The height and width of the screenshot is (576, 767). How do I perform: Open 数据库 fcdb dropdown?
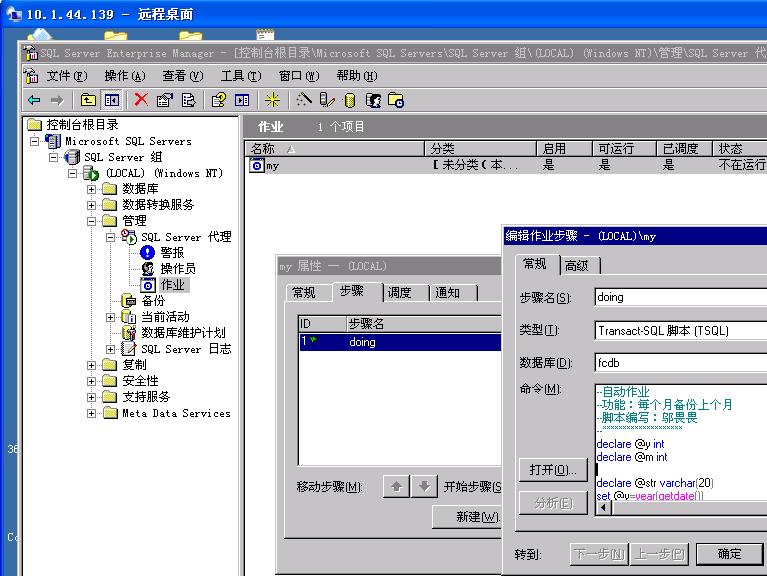(x=681, y=363)
